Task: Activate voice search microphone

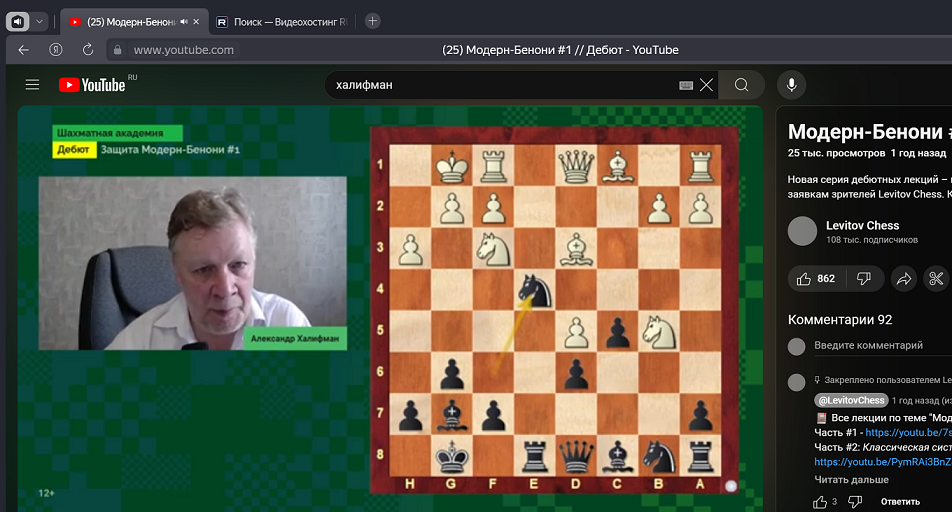Action: click(x=791, y=85)
